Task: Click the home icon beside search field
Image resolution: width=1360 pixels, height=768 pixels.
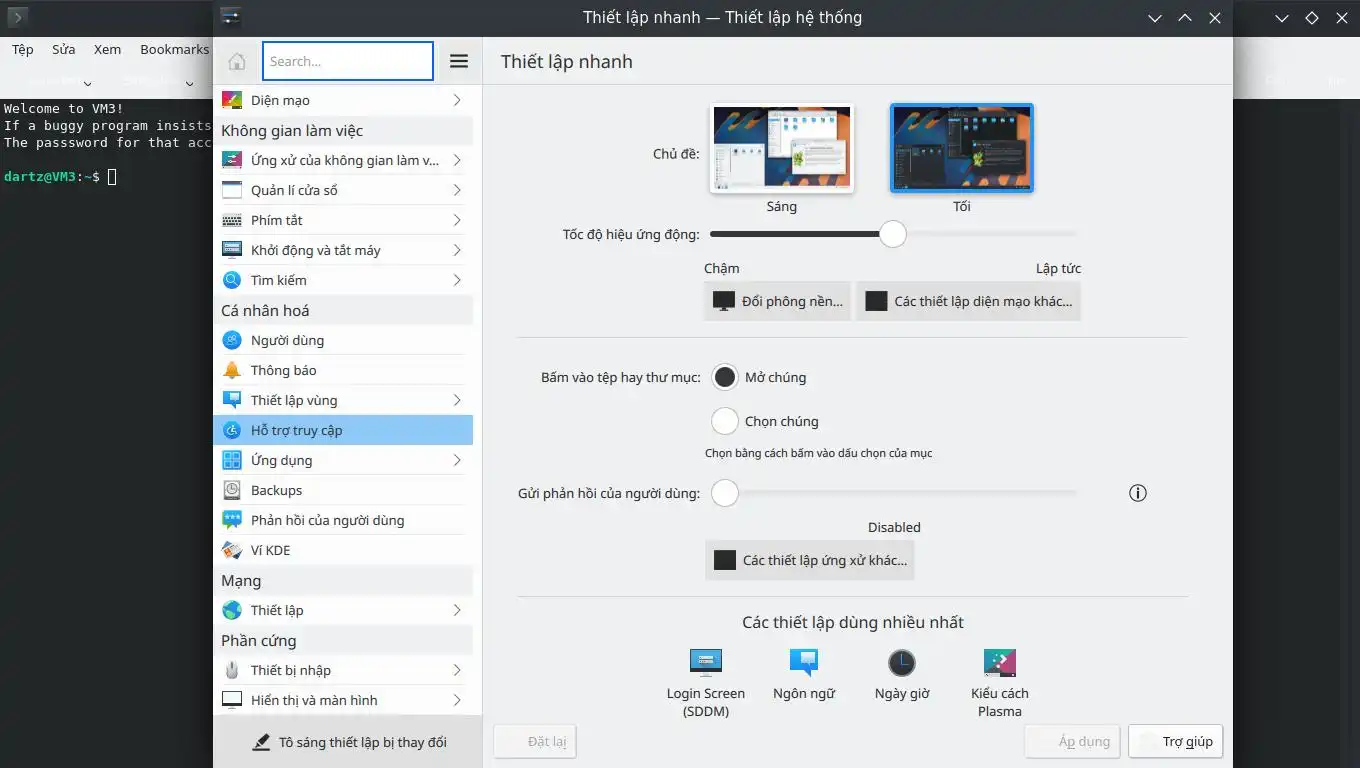Action: pyautogui.click(x=237, y=61)
